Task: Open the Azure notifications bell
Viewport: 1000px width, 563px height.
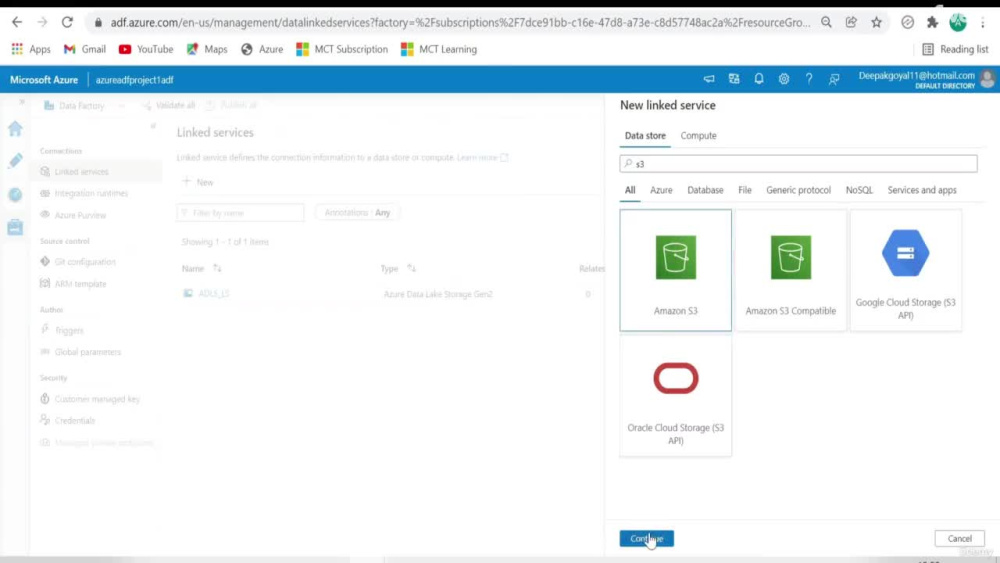Action: click(759, 79)
